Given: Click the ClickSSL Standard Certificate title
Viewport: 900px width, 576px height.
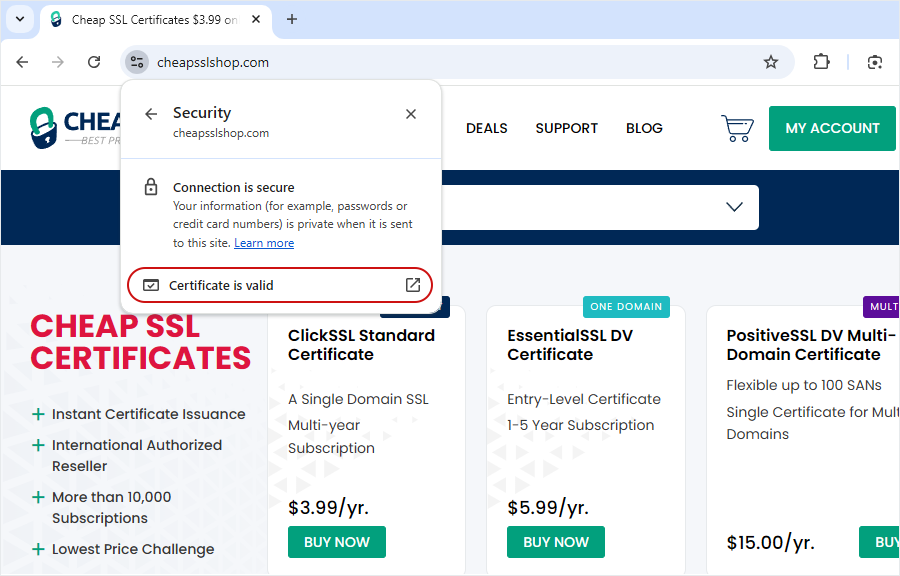Looking at the screenshot, I should click(x=361, y=345).
